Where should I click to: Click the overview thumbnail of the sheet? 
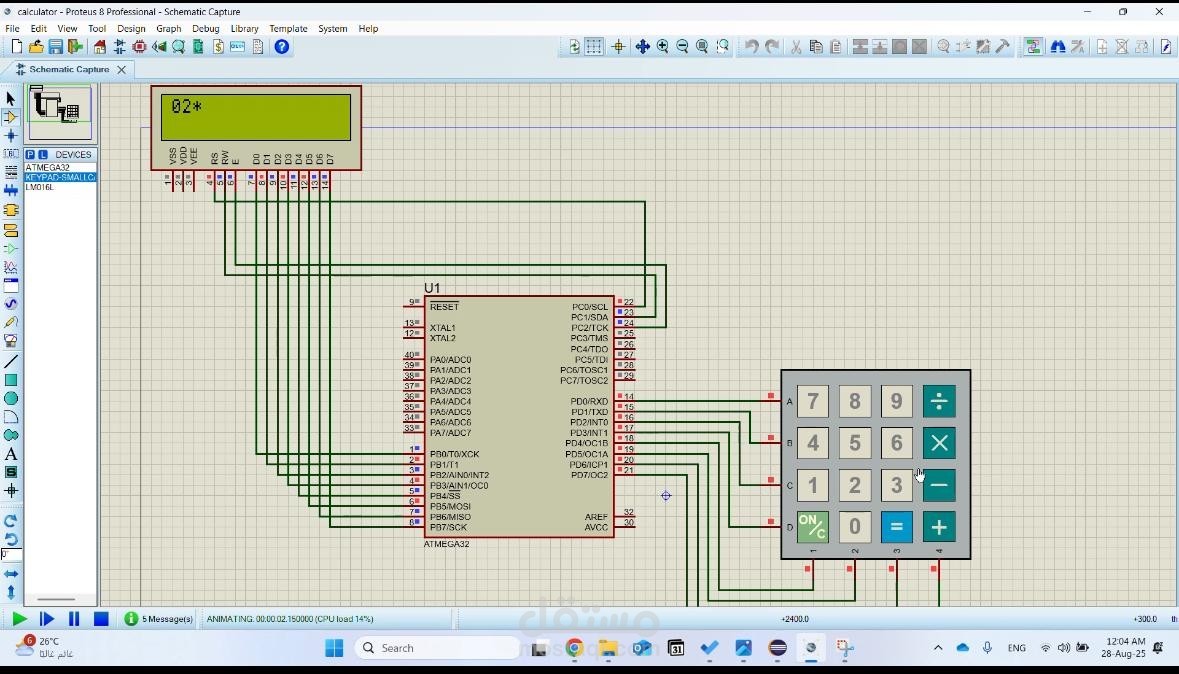[60, 113]
